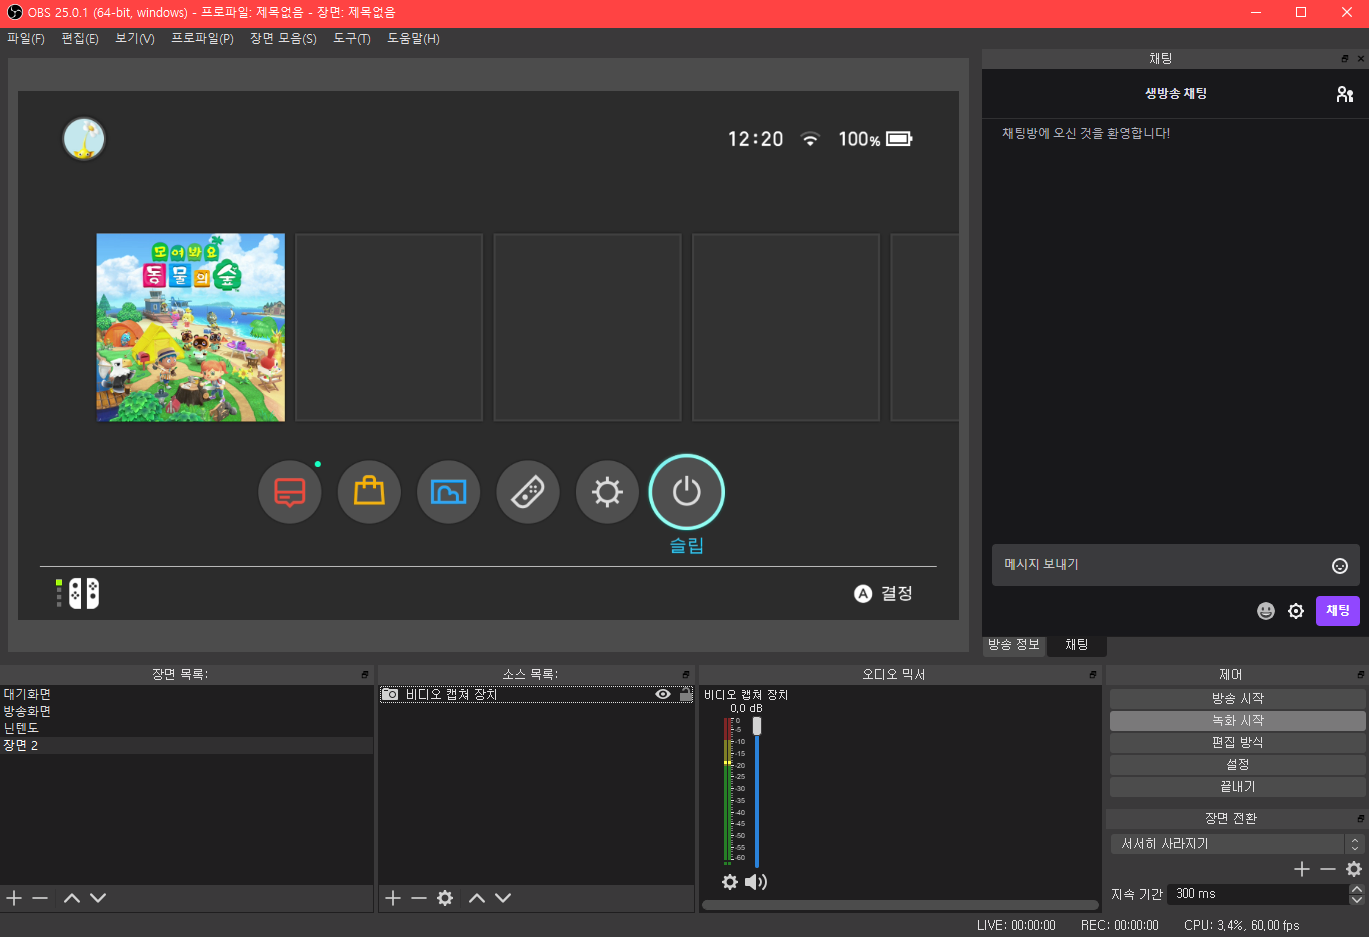Click the Wi-Fi signal icon
The width and height of the screenshot is (1369, 937).
click(810, 139)
